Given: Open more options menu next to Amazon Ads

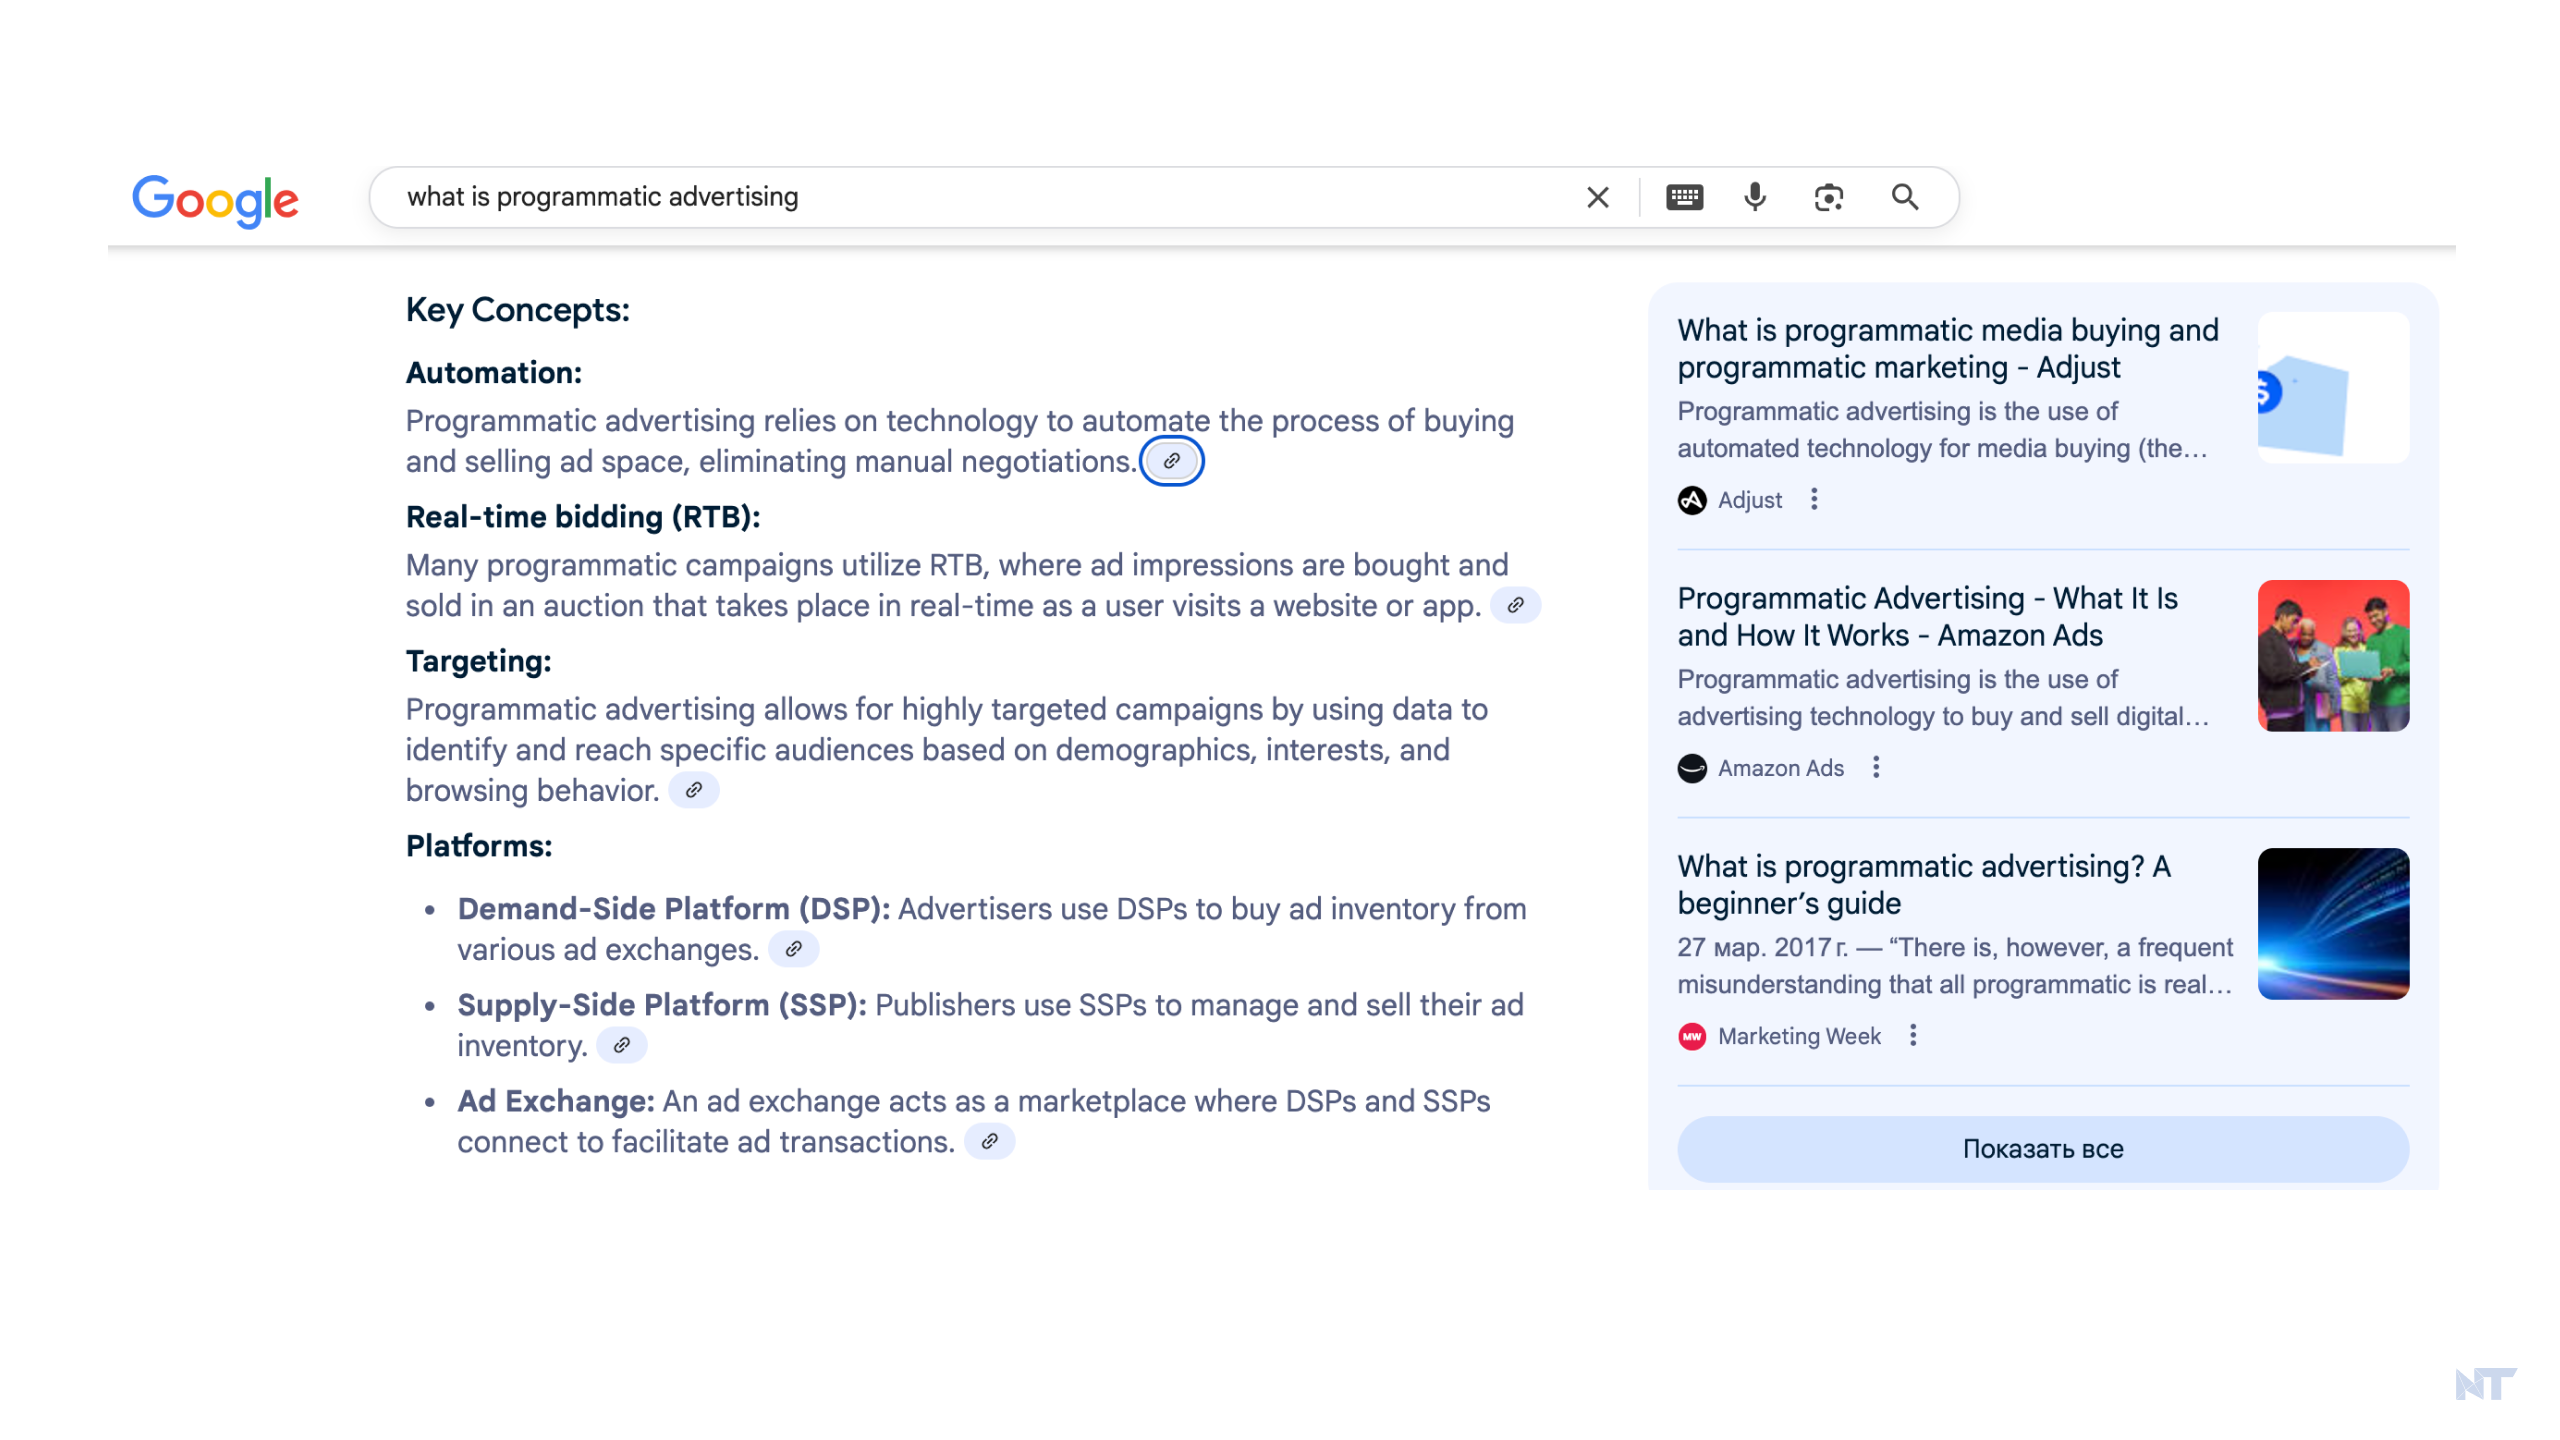Looking at the screenshot, I should pyautogui.click(x=1876, y=767).
